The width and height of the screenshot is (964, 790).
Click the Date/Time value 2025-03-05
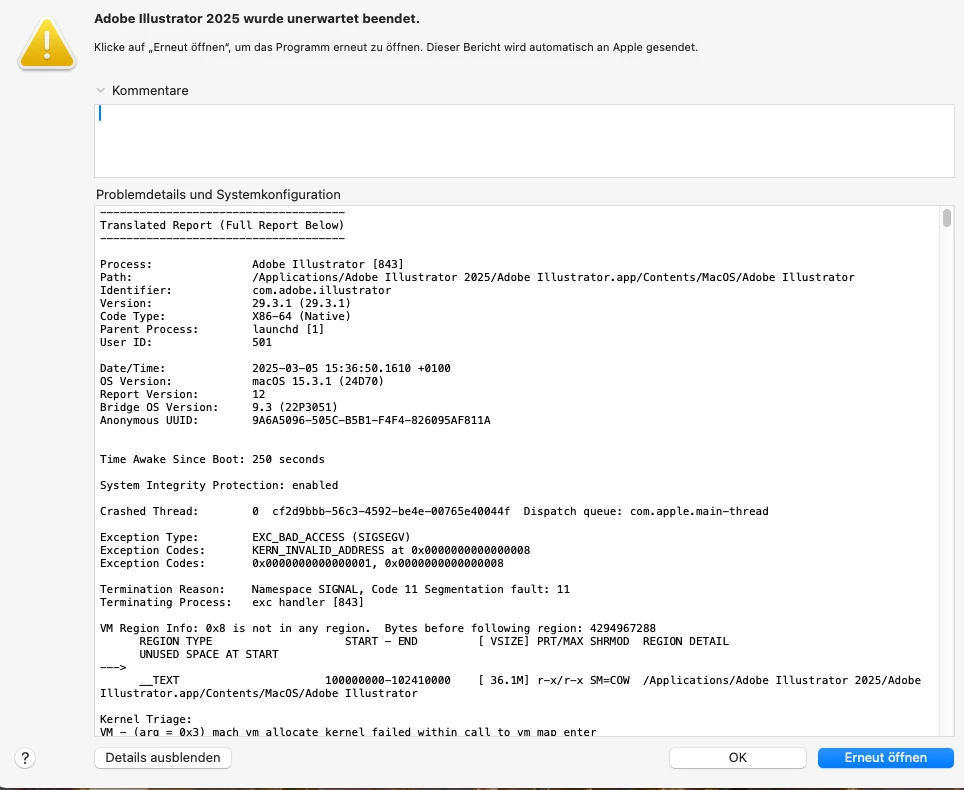click(351, 368)
